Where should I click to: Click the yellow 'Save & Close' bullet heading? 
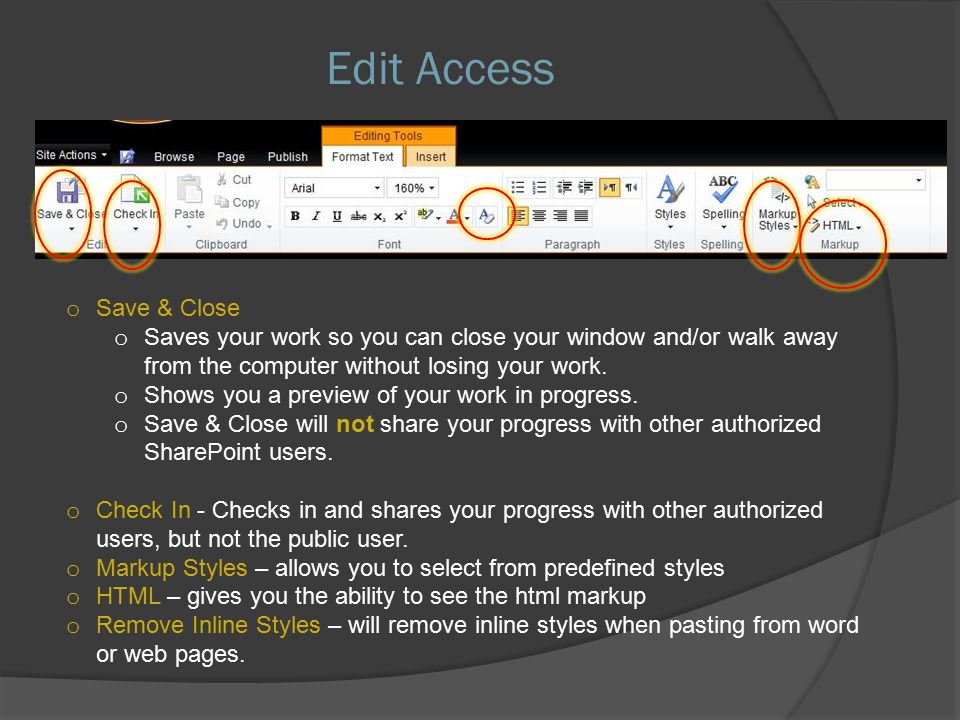pos(168,308)
